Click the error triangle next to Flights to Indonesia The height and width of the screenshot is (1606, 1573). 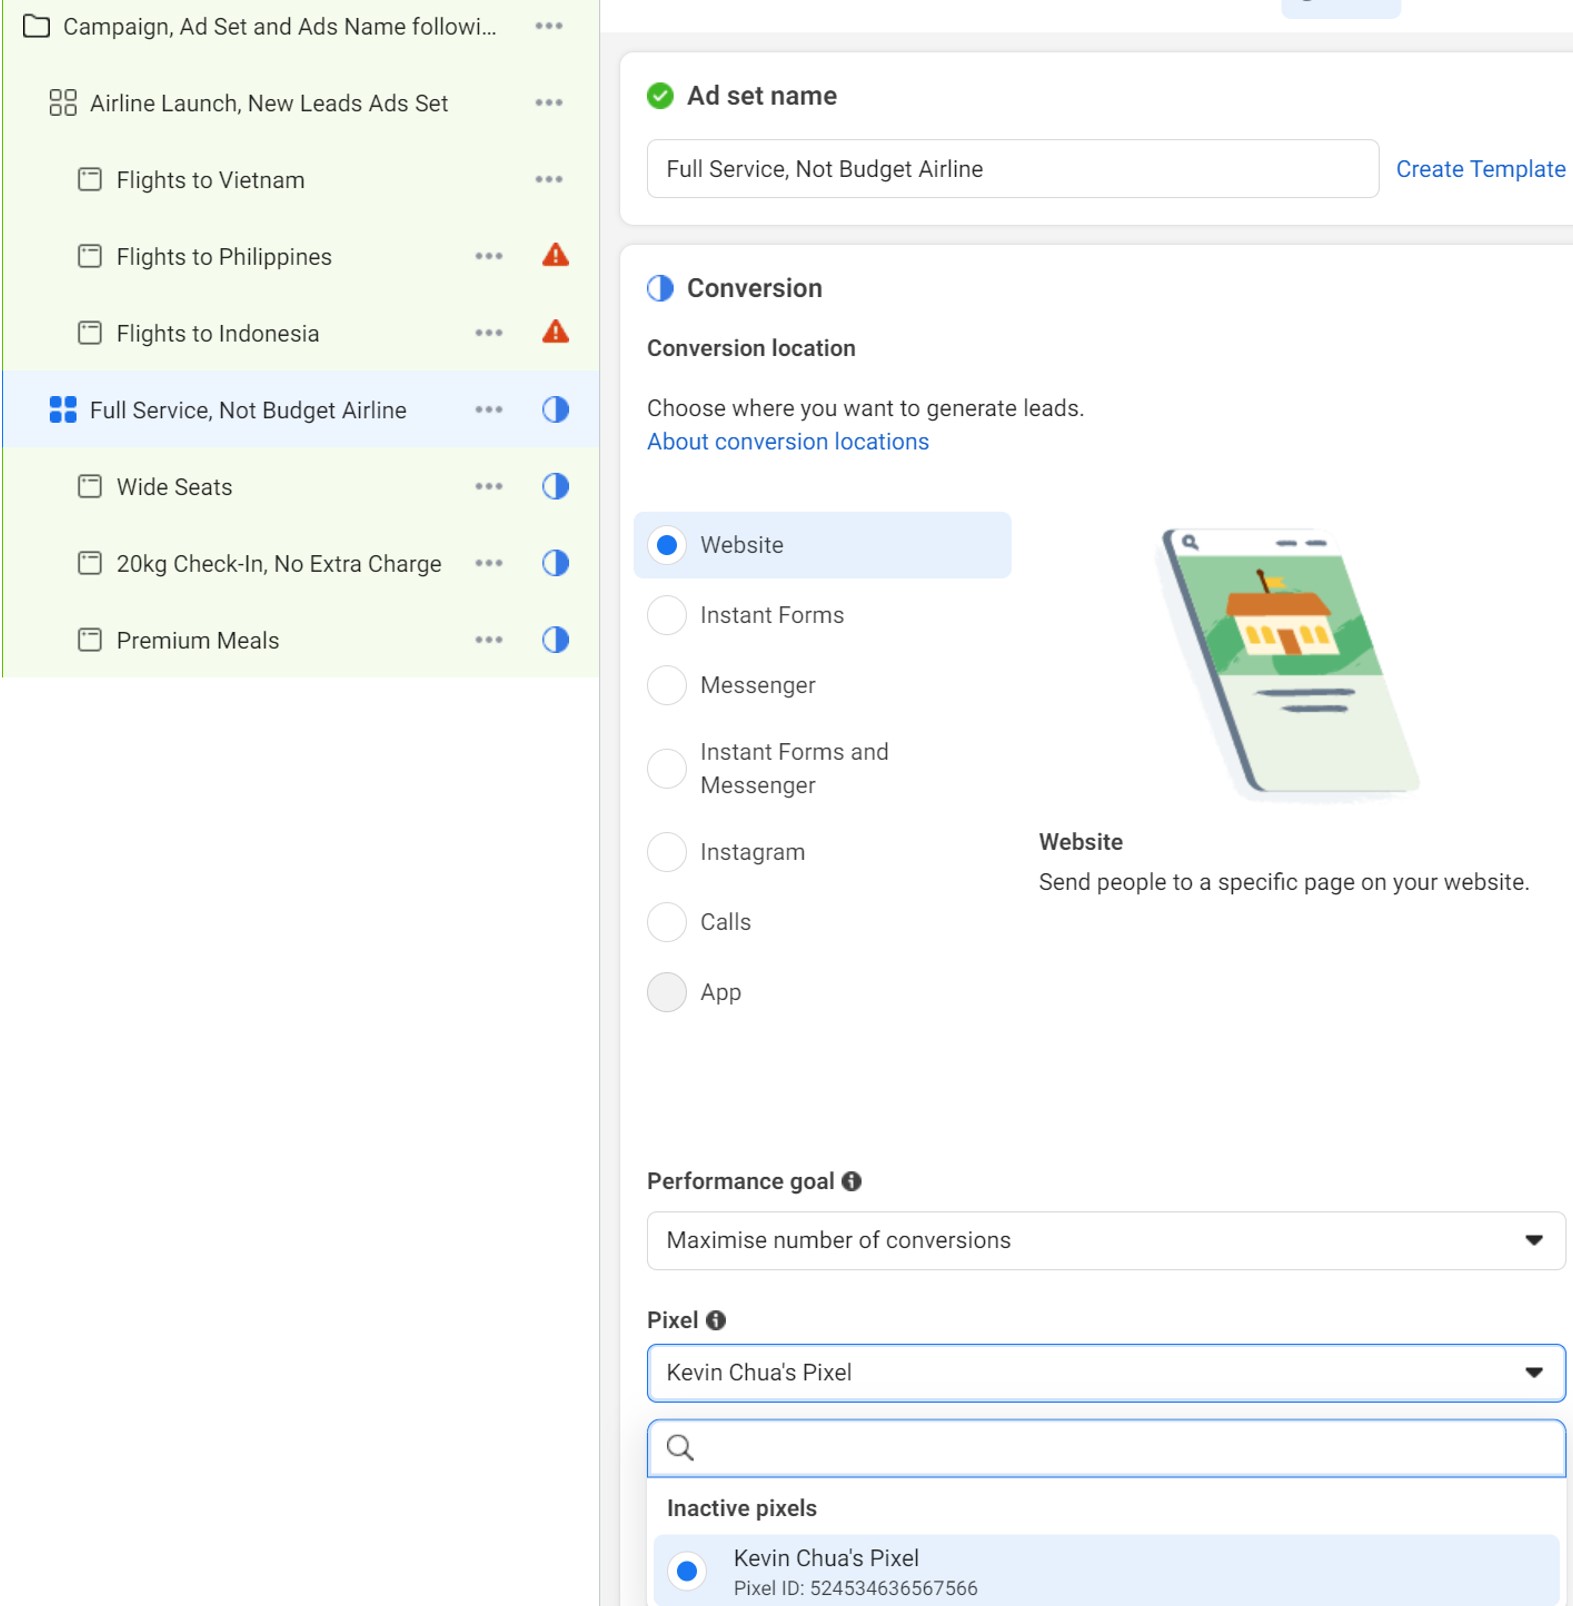[555, 333]
